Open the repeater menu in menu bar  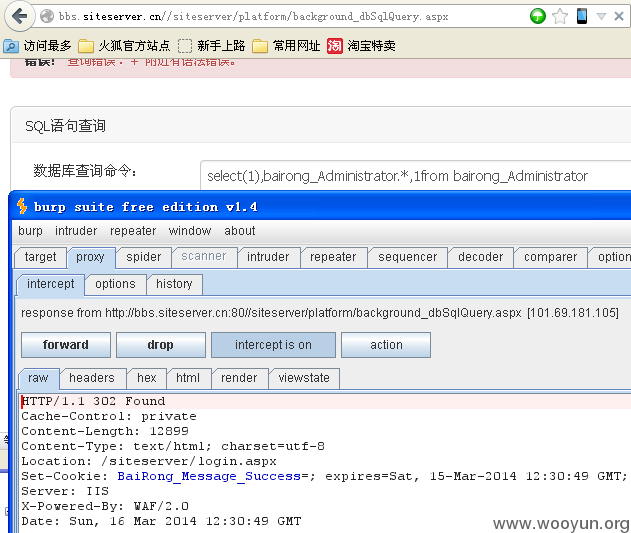[x=133, y=231]
